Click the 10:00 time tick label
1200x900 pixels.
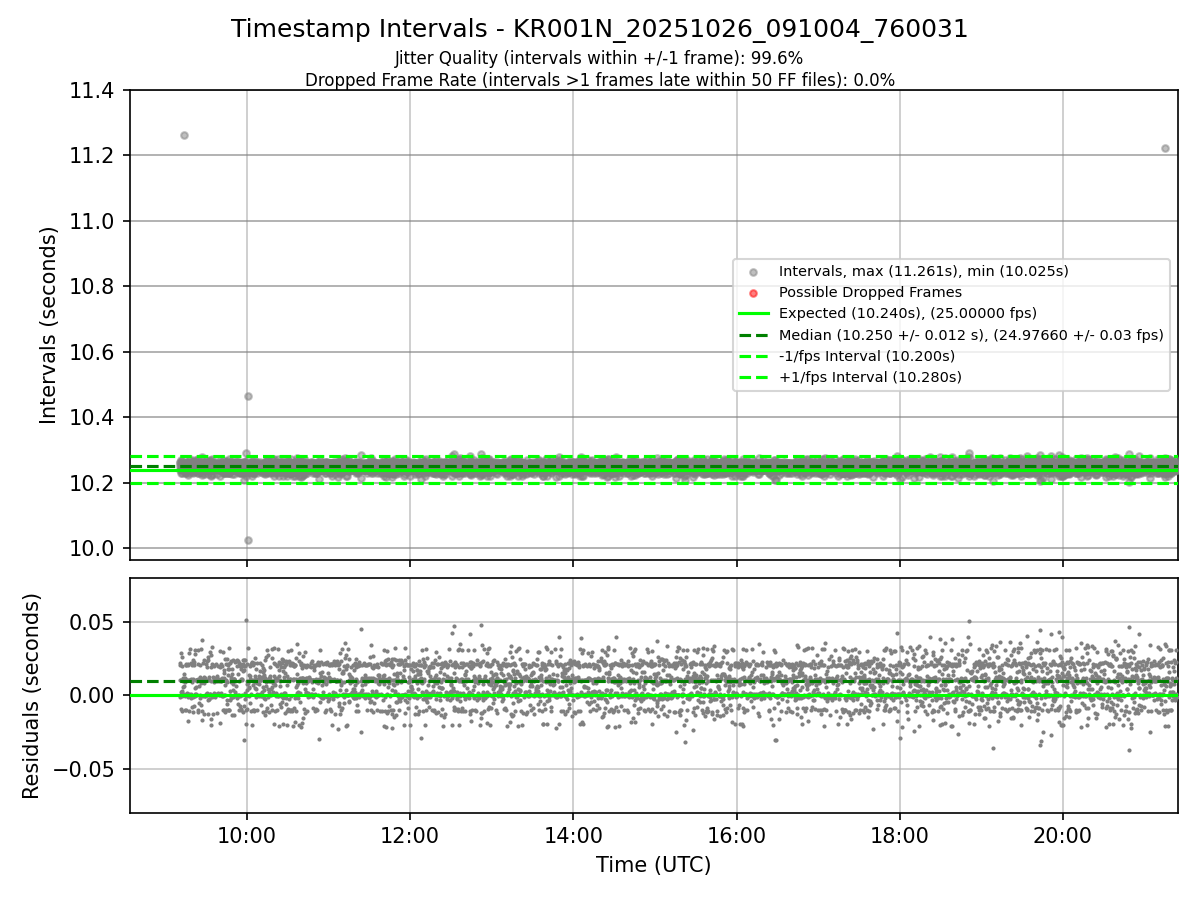247,837
